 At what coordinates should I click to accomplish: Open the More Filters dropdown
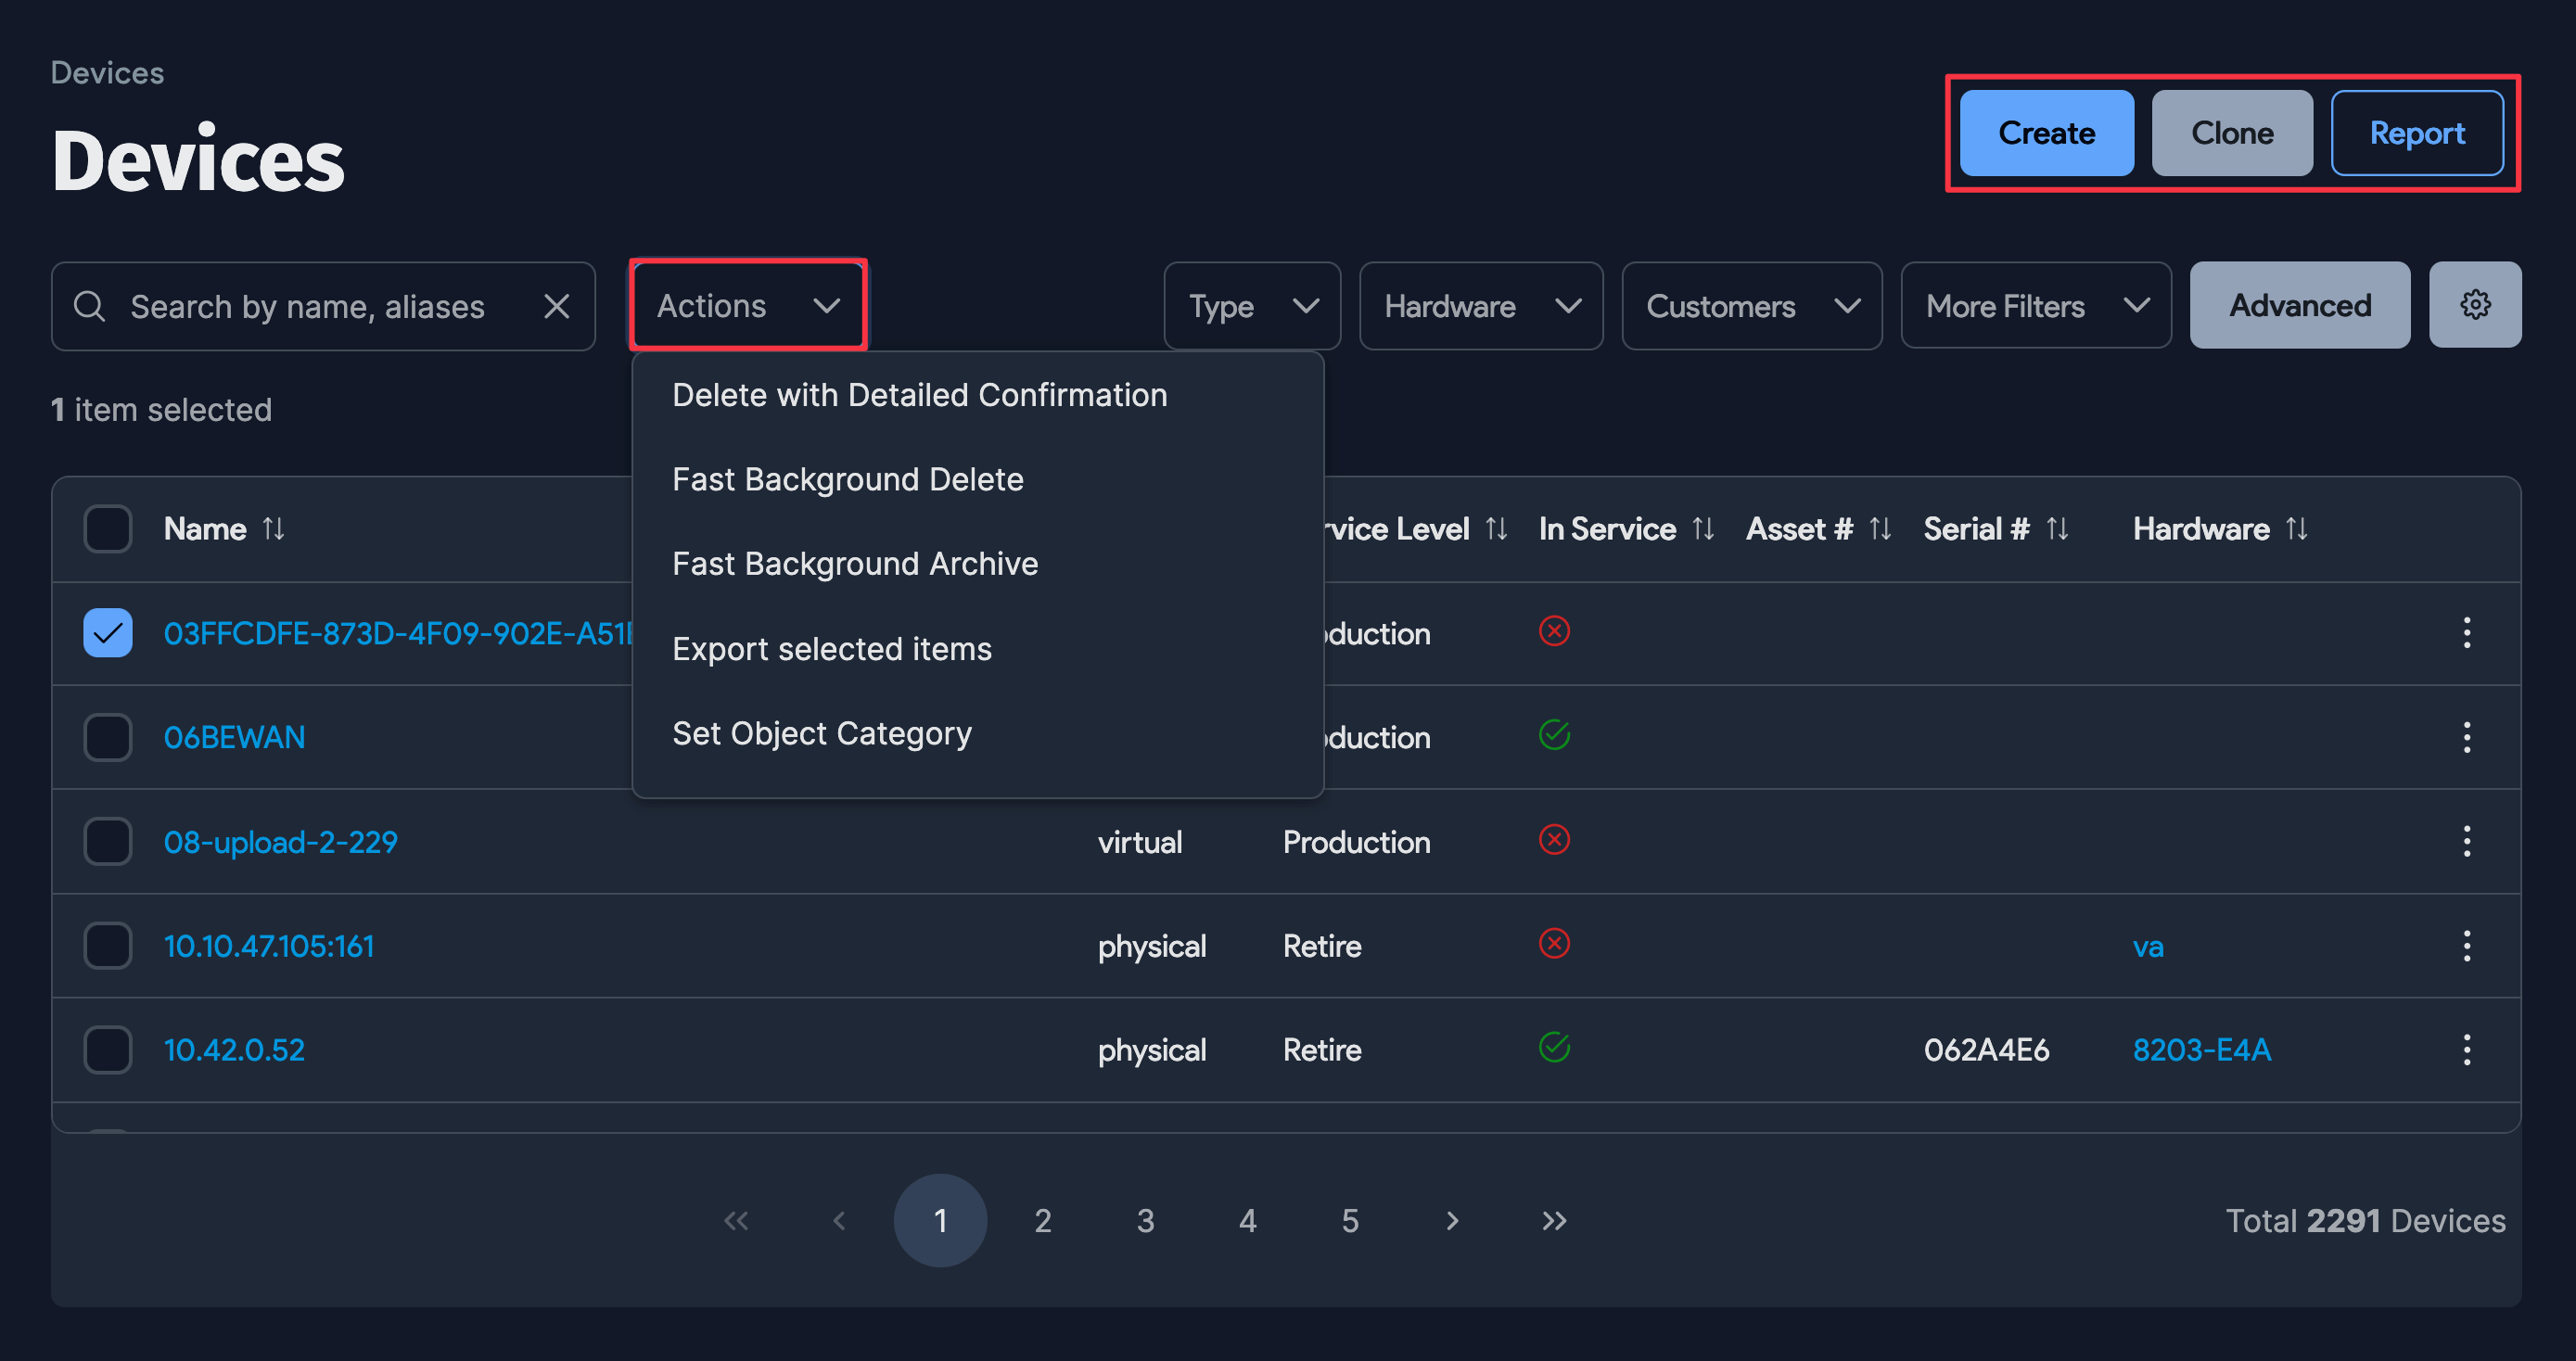pyautogui.click(x=2035, y=306)
